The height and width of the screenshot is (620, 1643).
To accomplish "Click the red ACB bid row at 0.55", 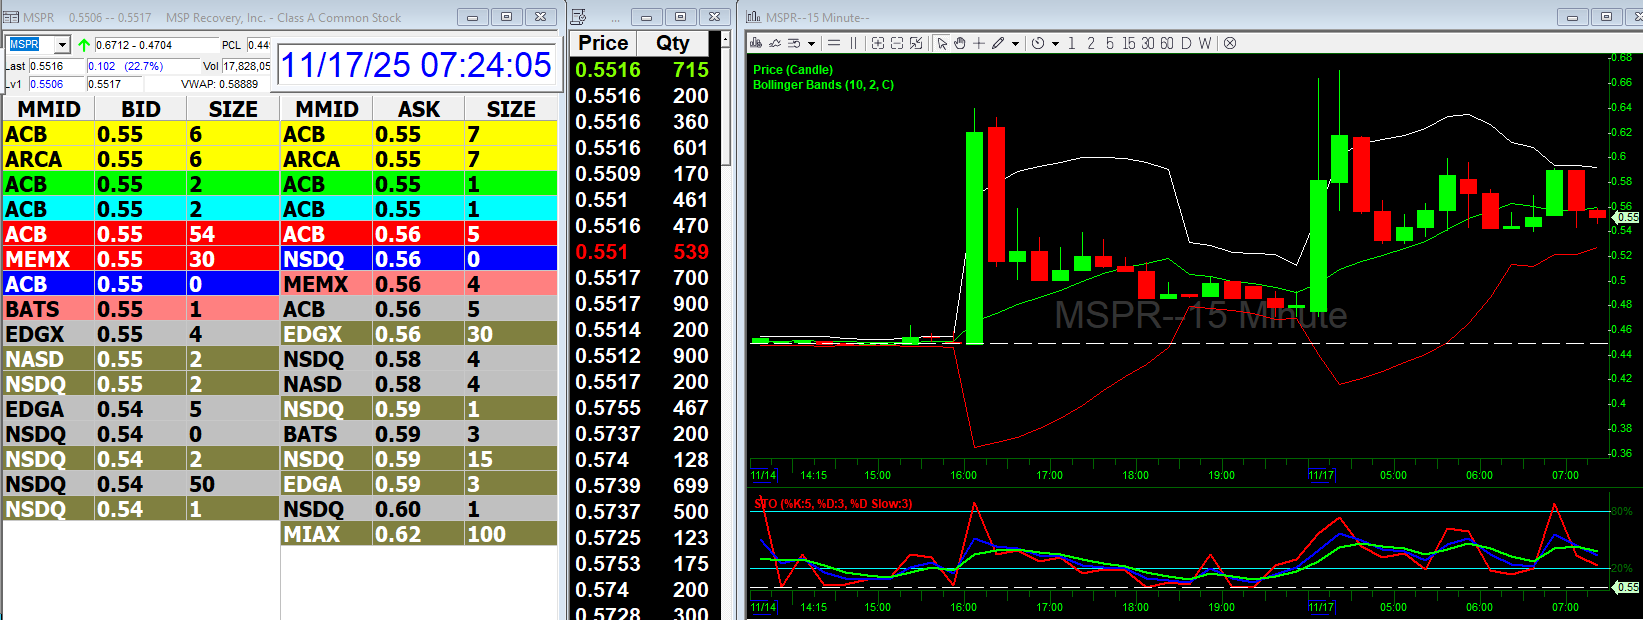I will pos(140,234).
